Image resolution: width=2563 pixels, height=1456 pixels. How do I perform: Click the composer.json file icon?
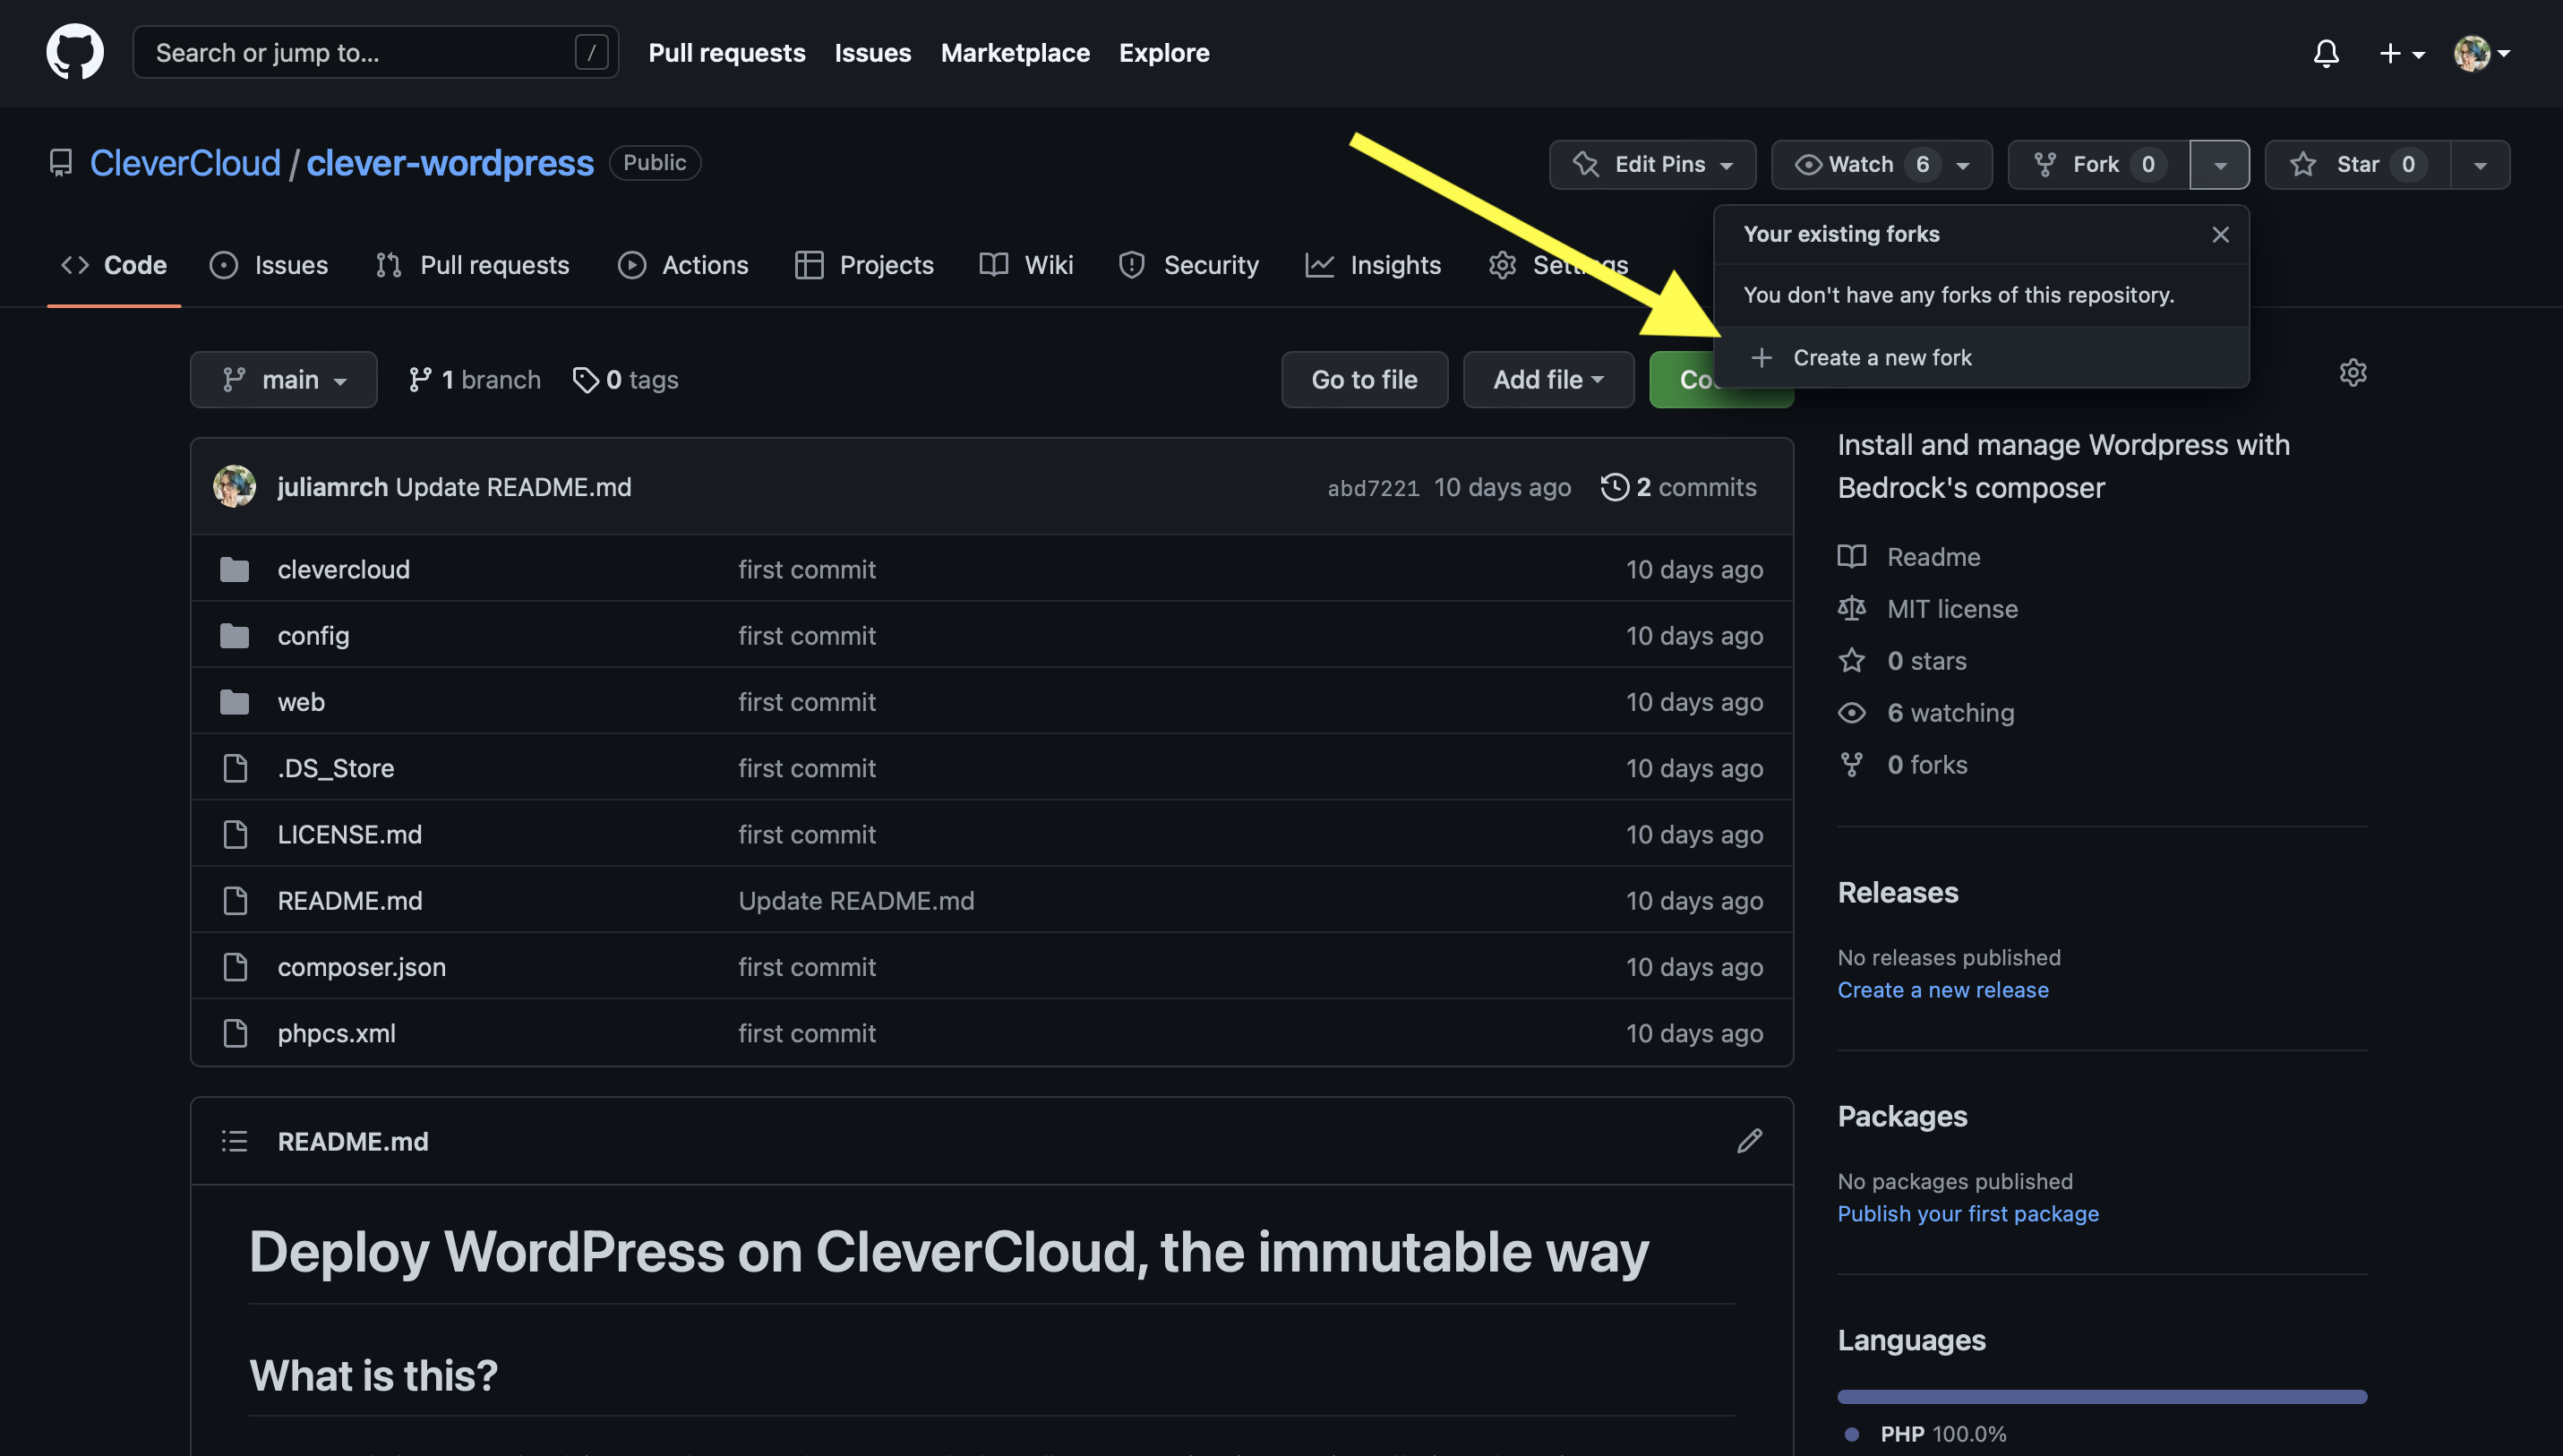click(x=234, y=967)
